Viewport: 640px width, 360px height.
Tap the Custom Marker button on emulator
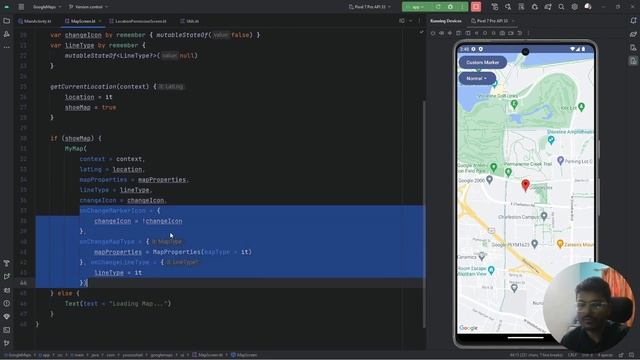click(x=483, y=62)
